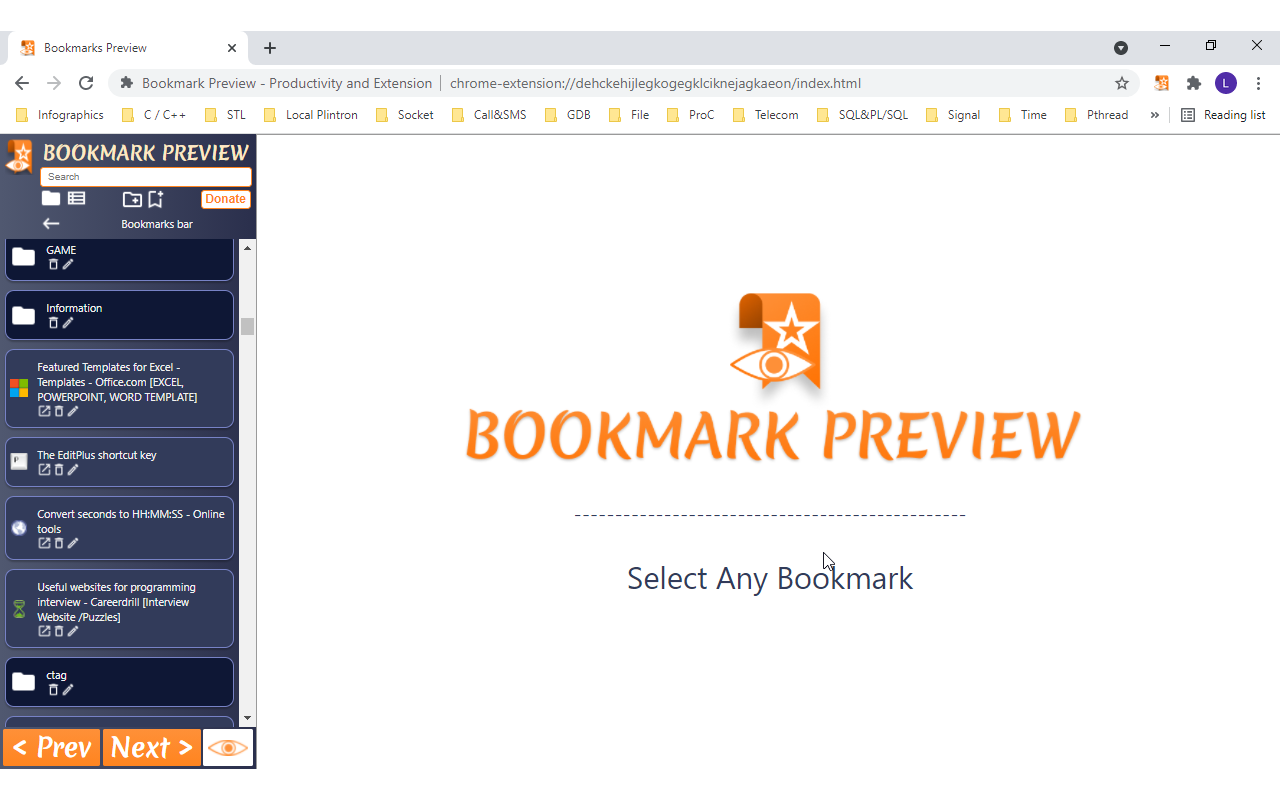The width and height of the screenshot is (1280, 800).
Task: Open the Chrome extensions puzzle icon
Action: point(1194,83)
